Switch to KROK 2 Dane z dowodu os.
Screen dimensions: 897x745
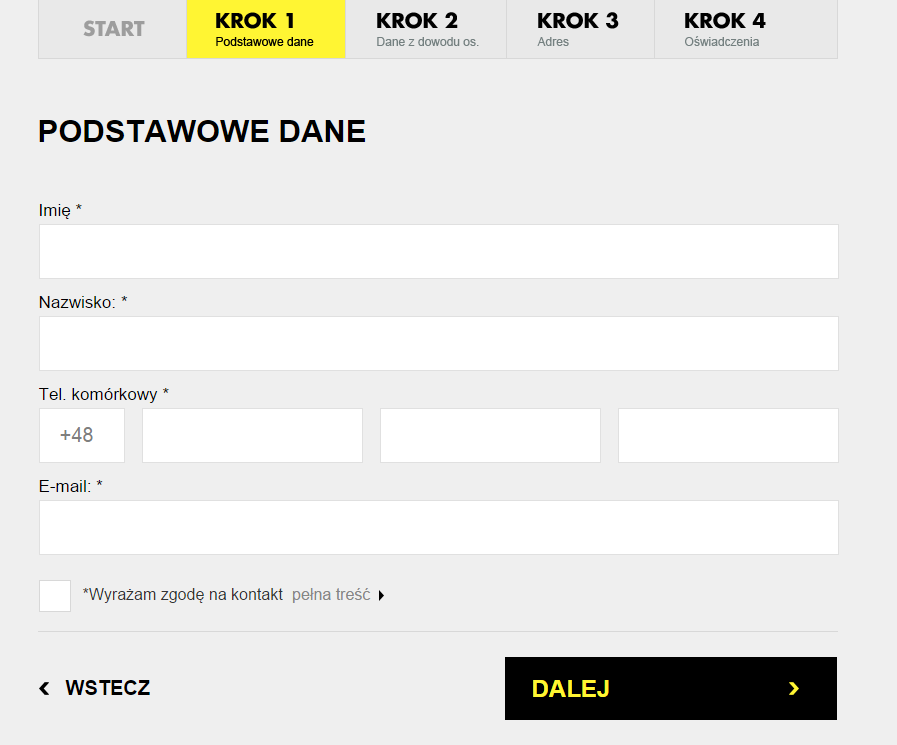click(x=426, y=29)
